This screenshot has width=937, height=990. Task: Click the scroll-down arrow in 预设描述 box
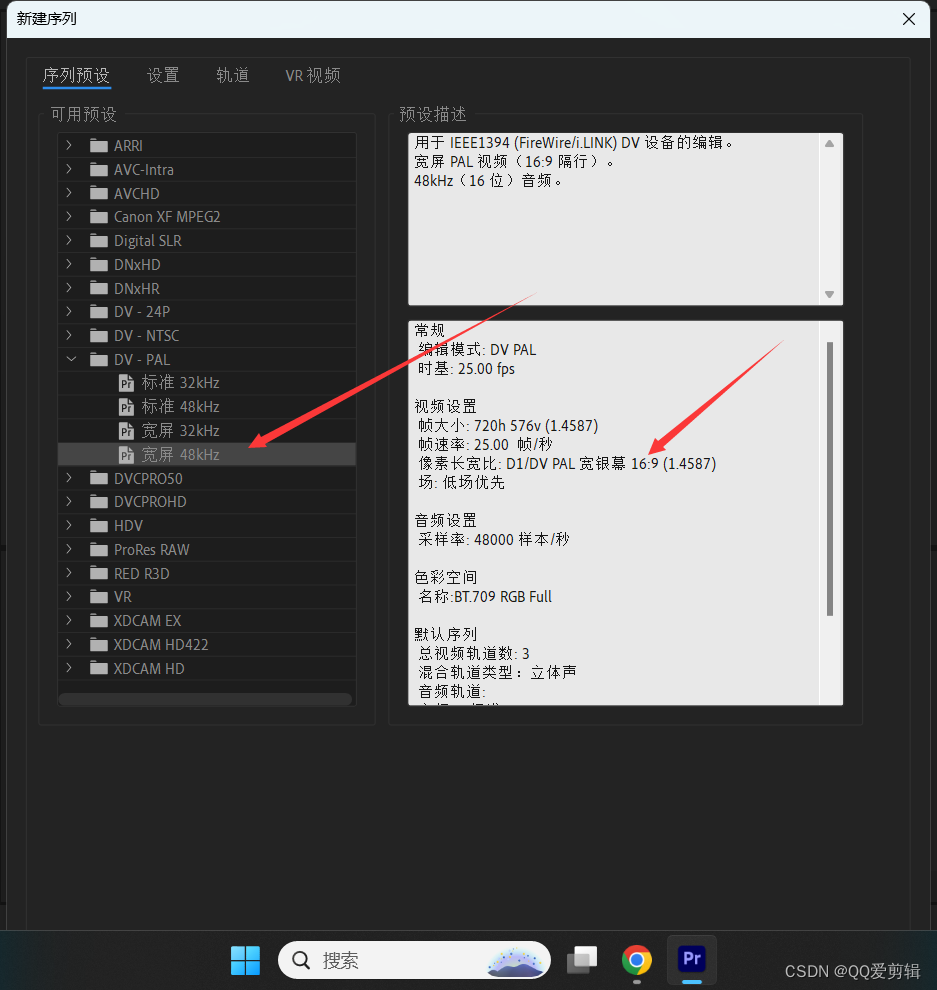pyautogui.click(x=830, y=294)
